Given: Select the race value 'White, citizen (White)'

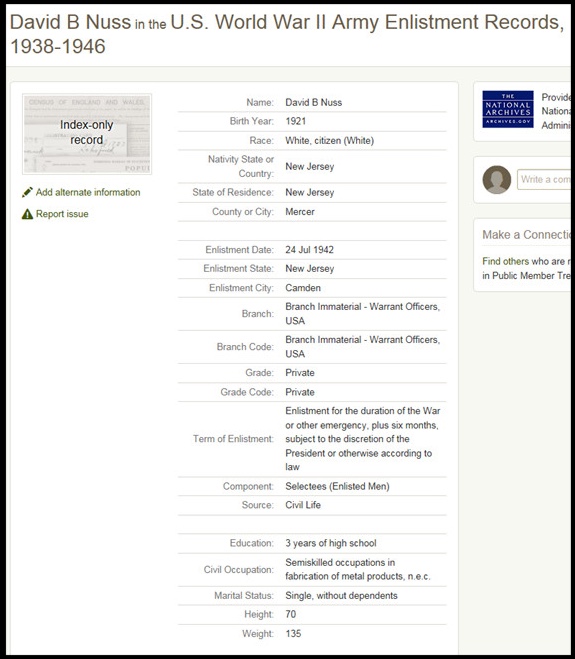Looking at the screenshot, I should click(x=330, y=141).
